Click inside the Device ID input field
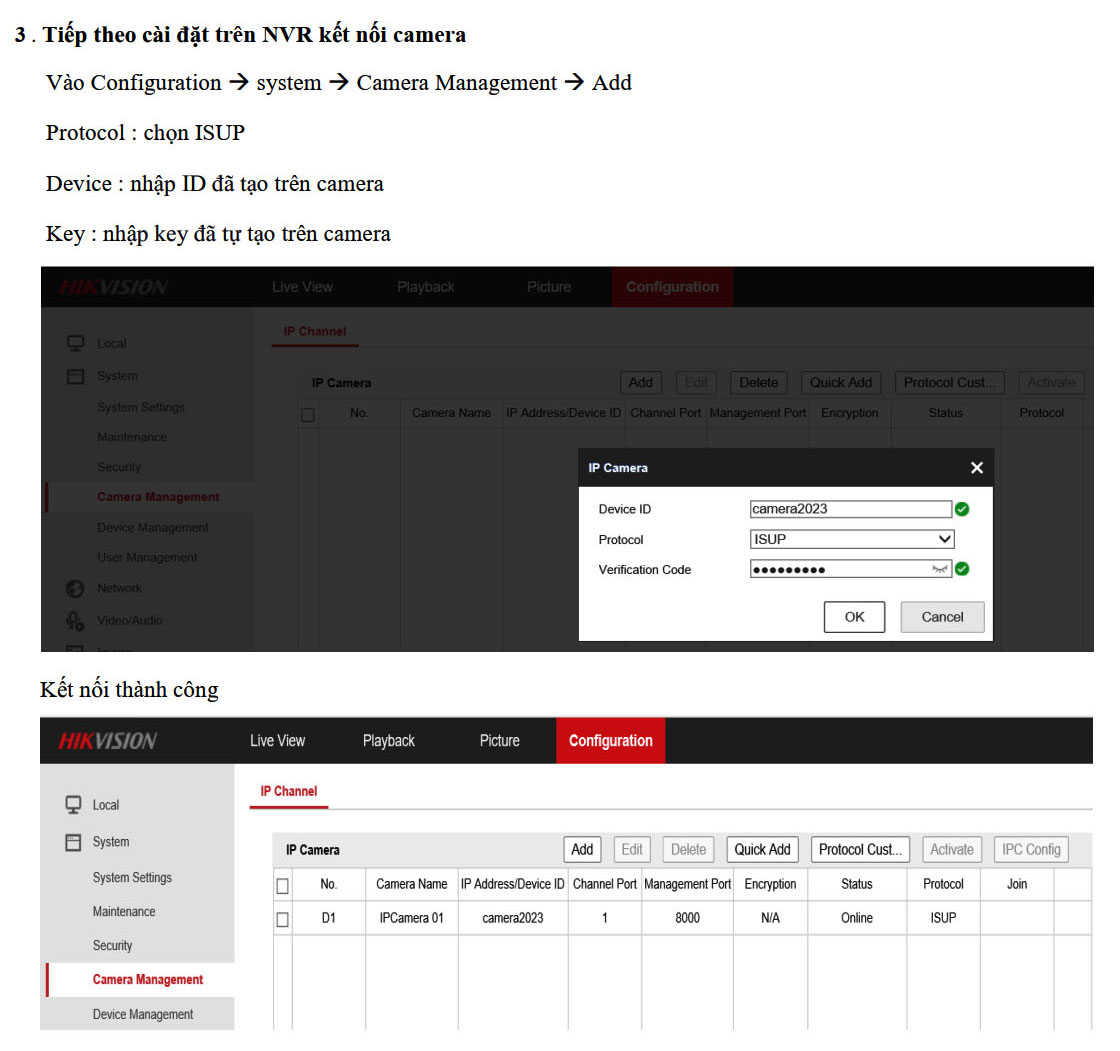 click(849, 509)
